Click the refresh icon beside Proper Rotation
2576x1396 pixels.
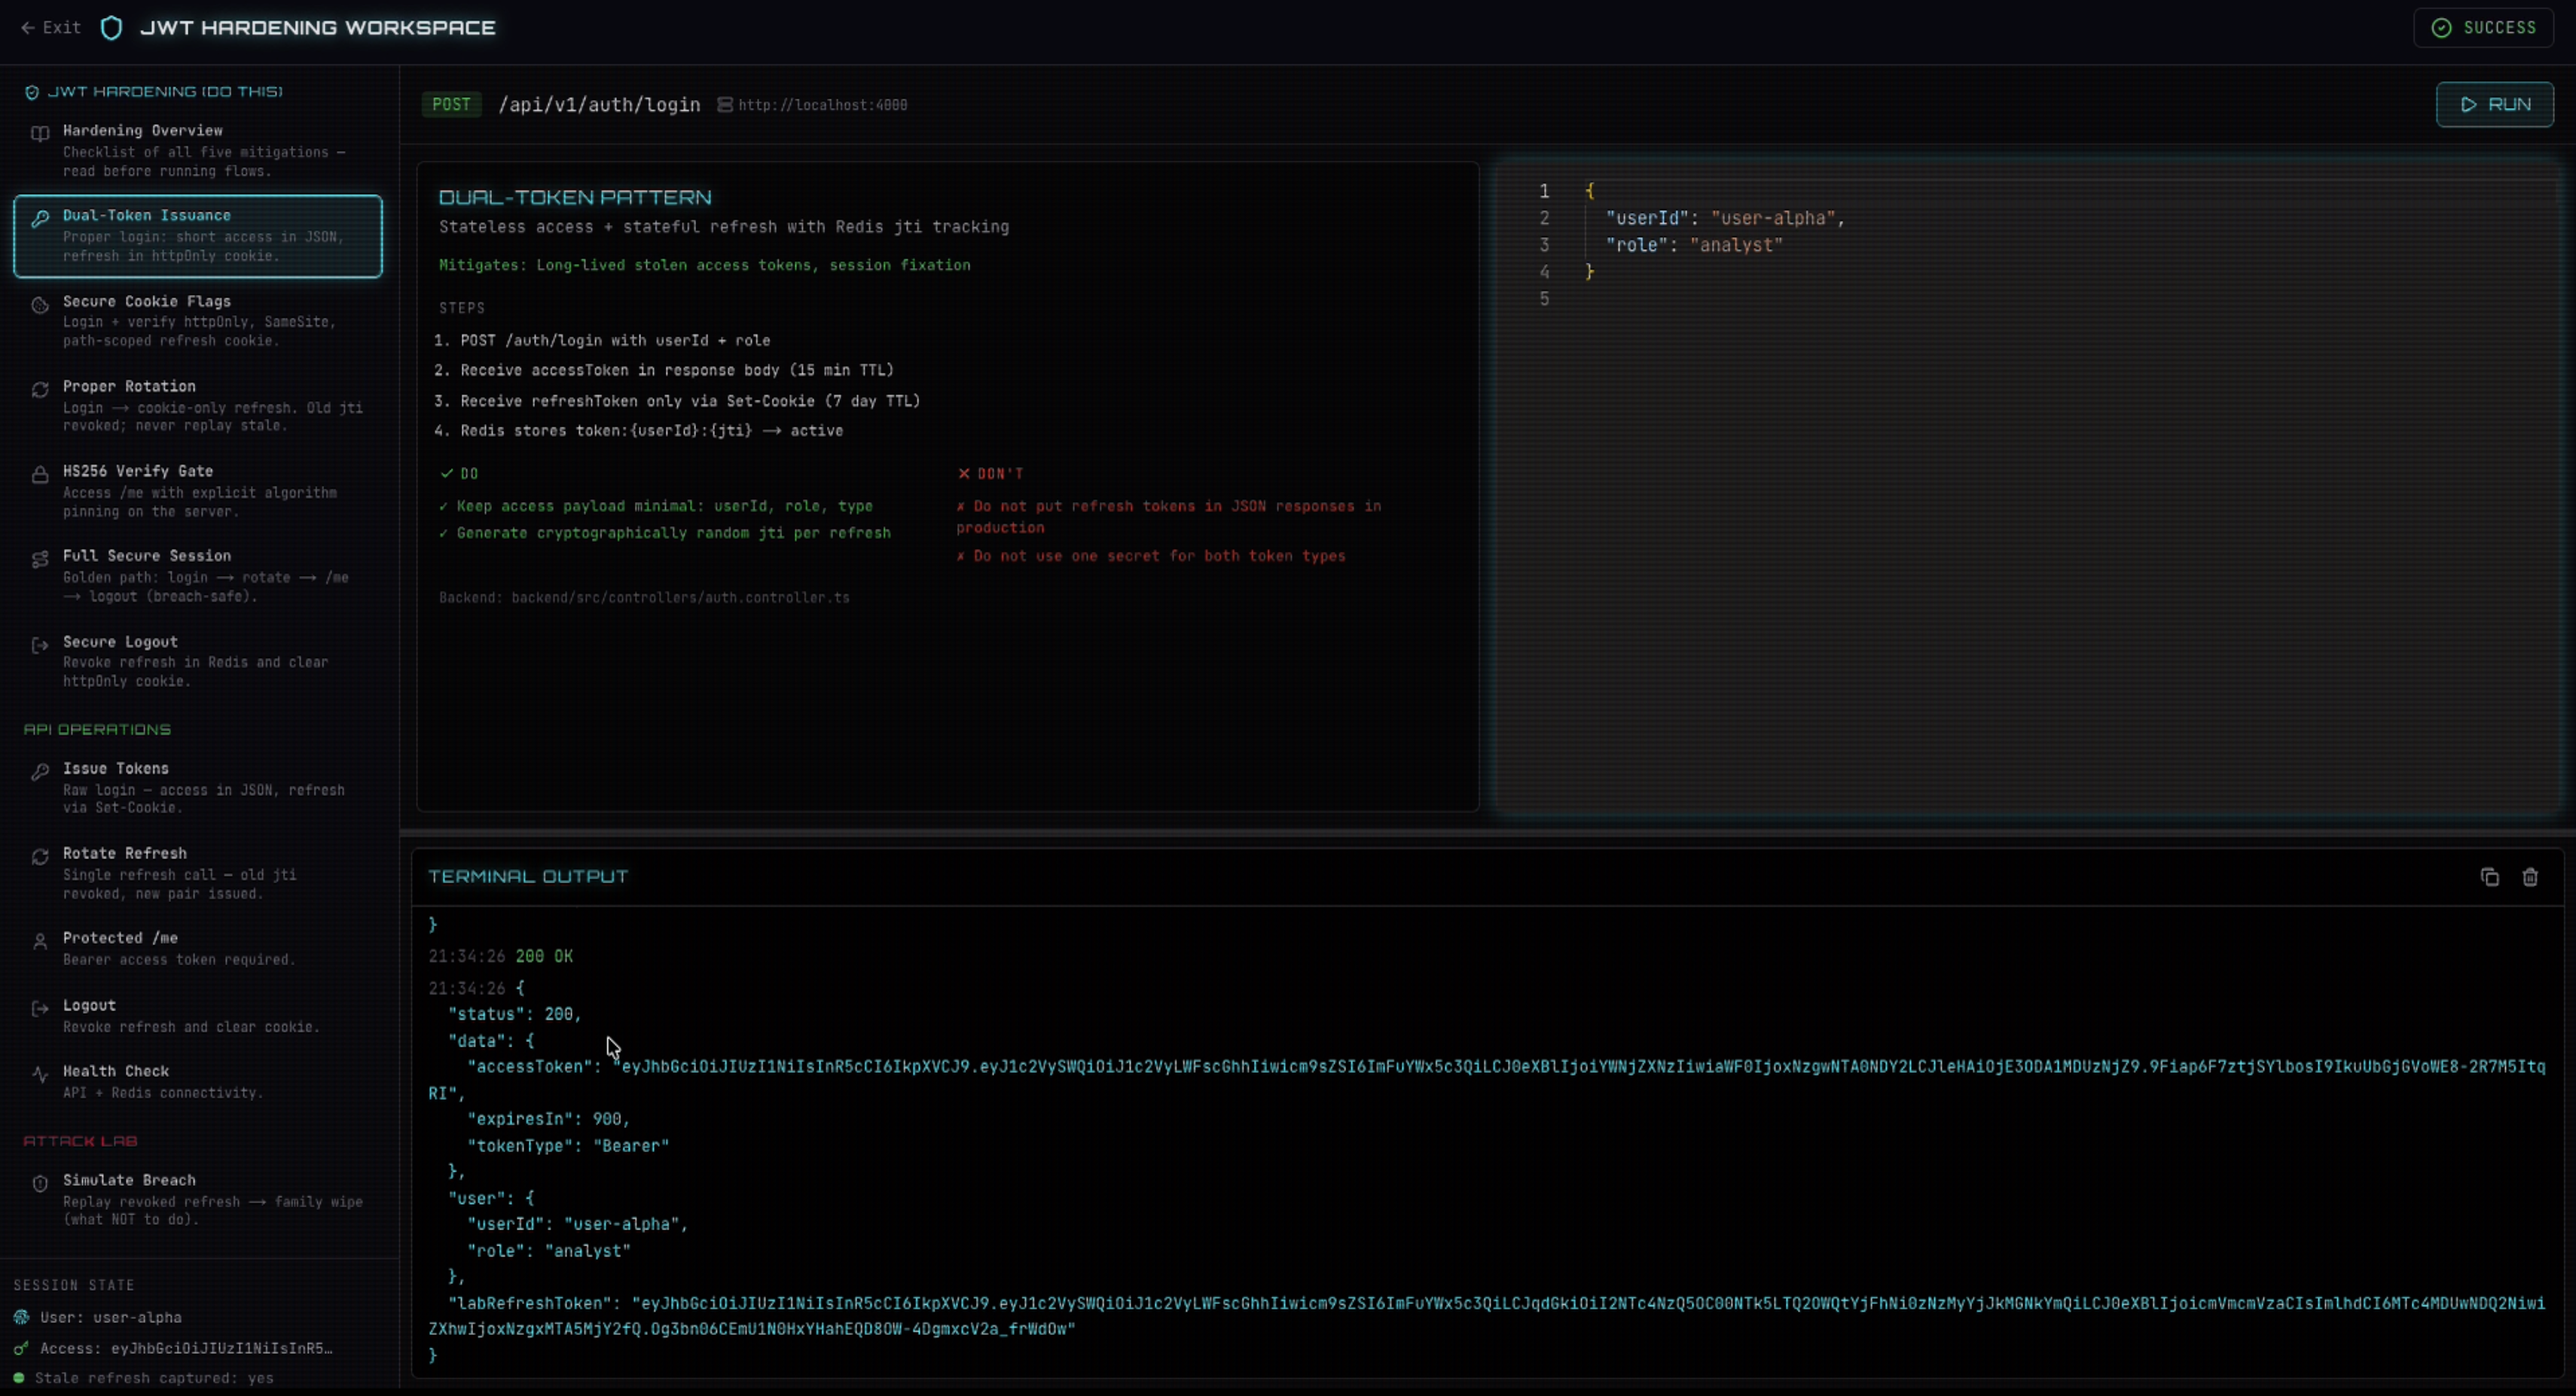click(x=40, y=390)
